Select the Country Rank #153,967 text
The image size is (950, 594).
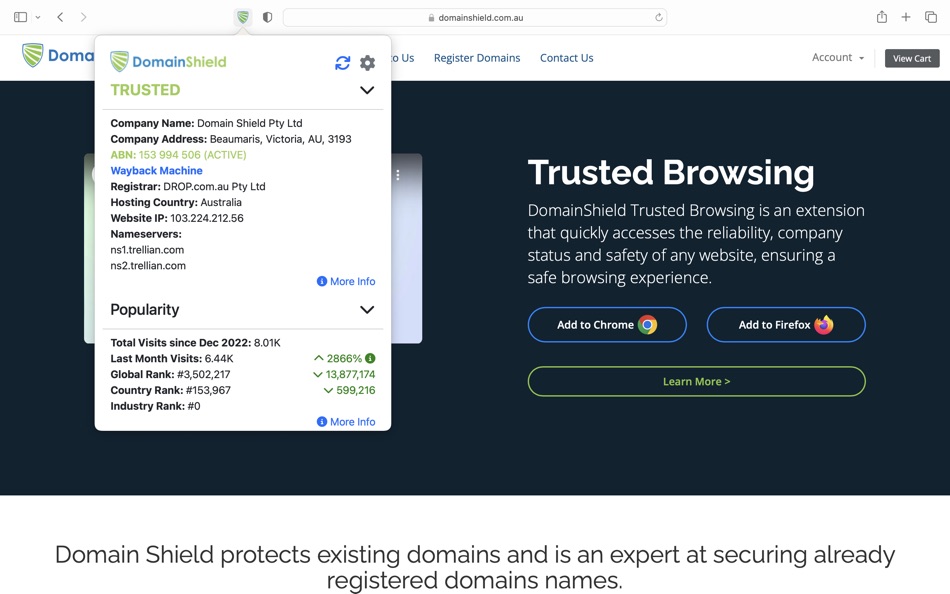point(170,390)
